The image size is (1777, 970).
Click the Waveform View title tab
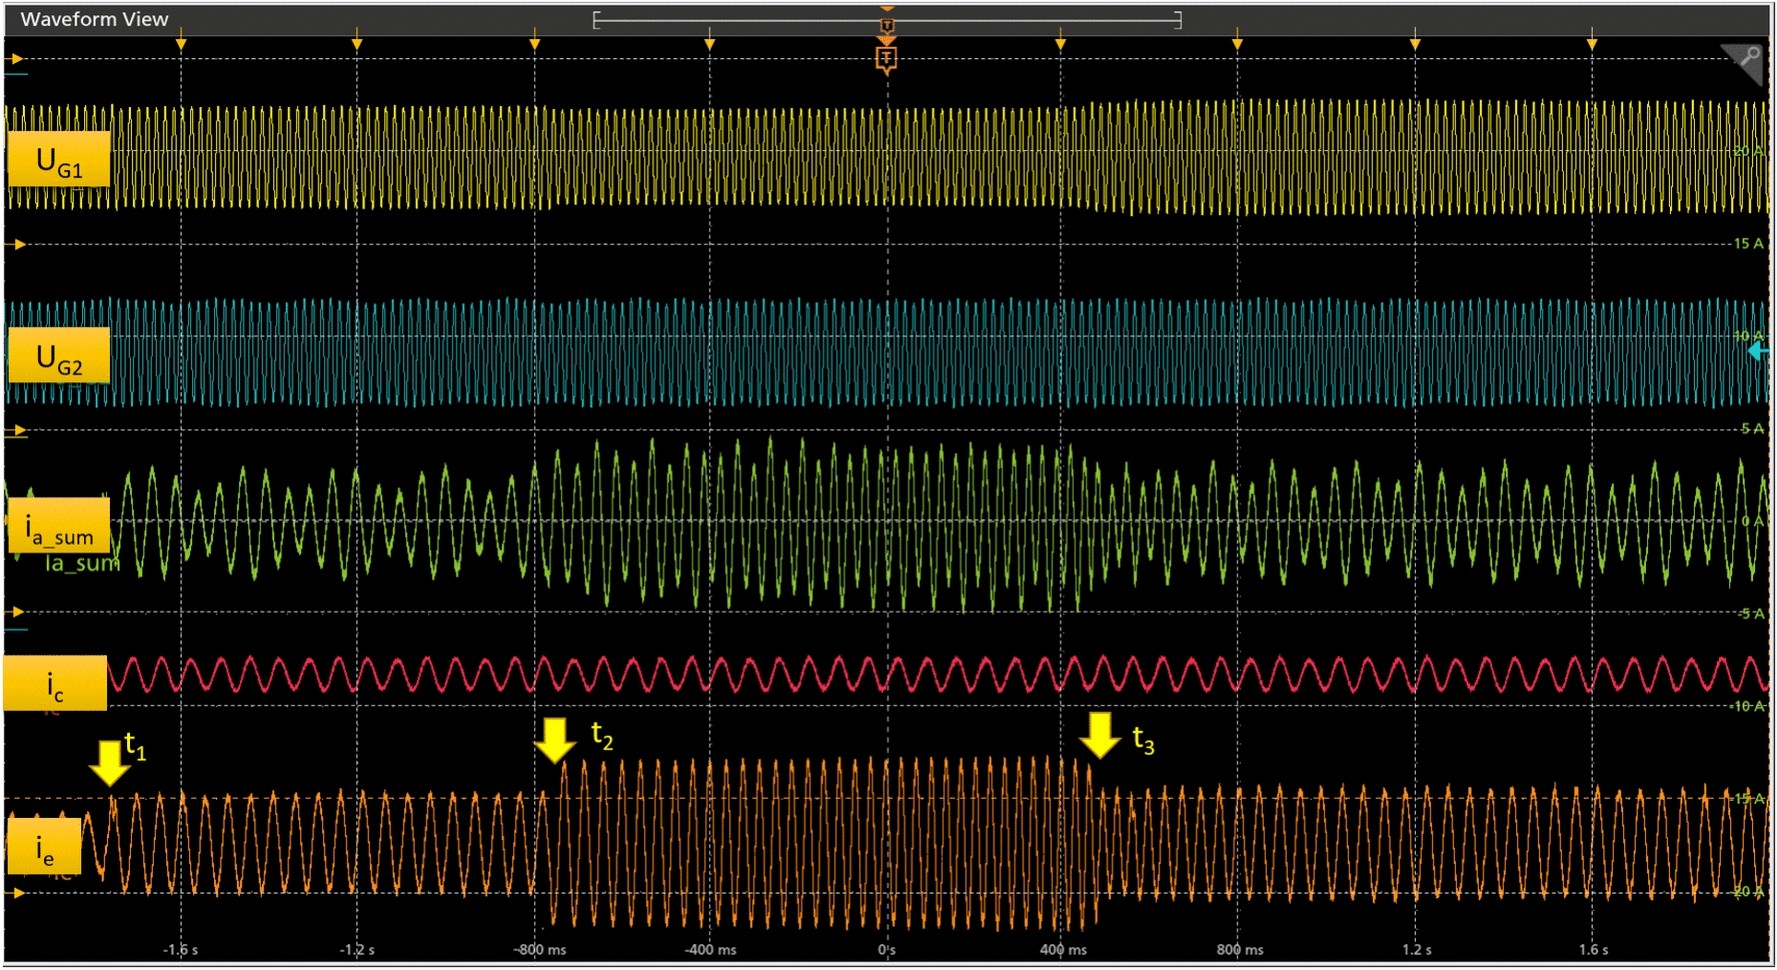[x=95, y=18]
